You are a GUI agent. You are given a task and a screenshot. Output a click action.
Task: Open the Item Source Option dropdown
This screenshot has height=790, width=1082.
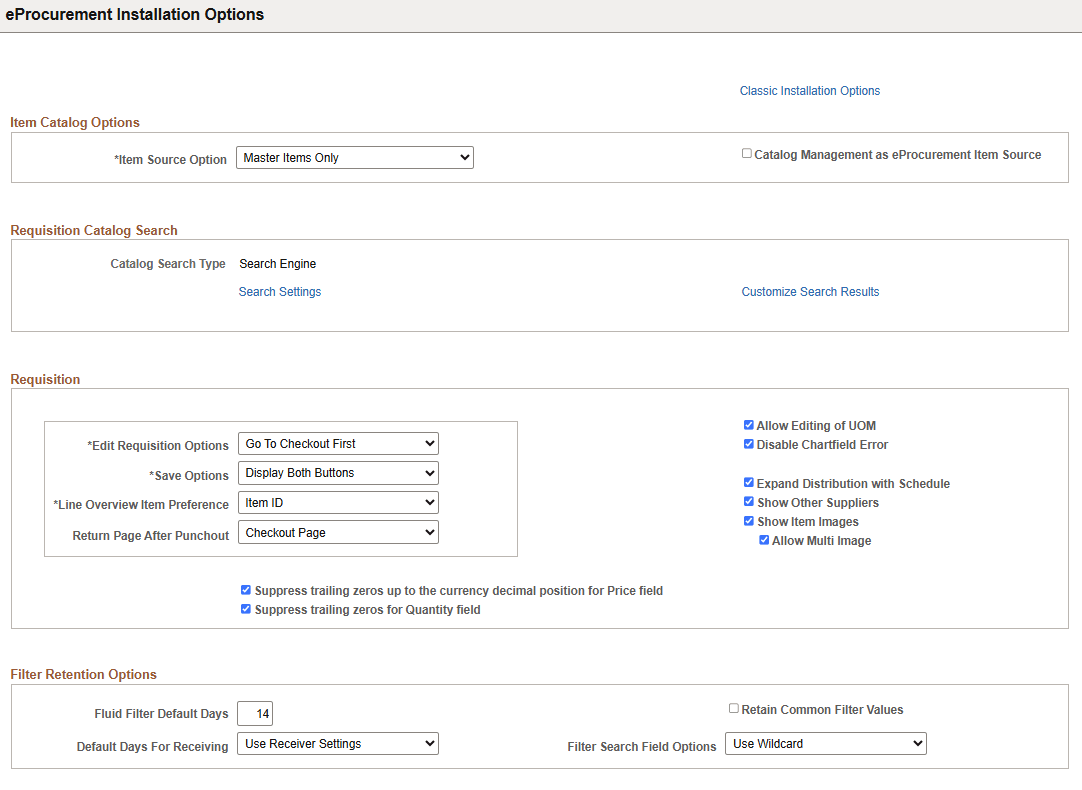(354, 157)
